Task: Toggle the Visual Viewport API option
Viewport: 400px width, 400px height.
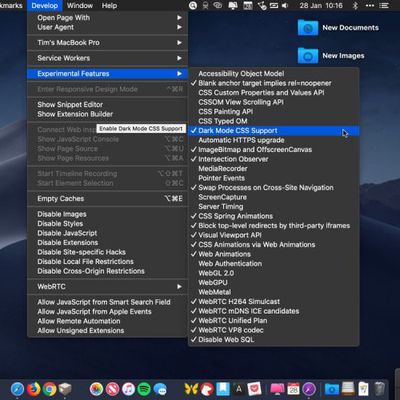Action: click(274, 235)
